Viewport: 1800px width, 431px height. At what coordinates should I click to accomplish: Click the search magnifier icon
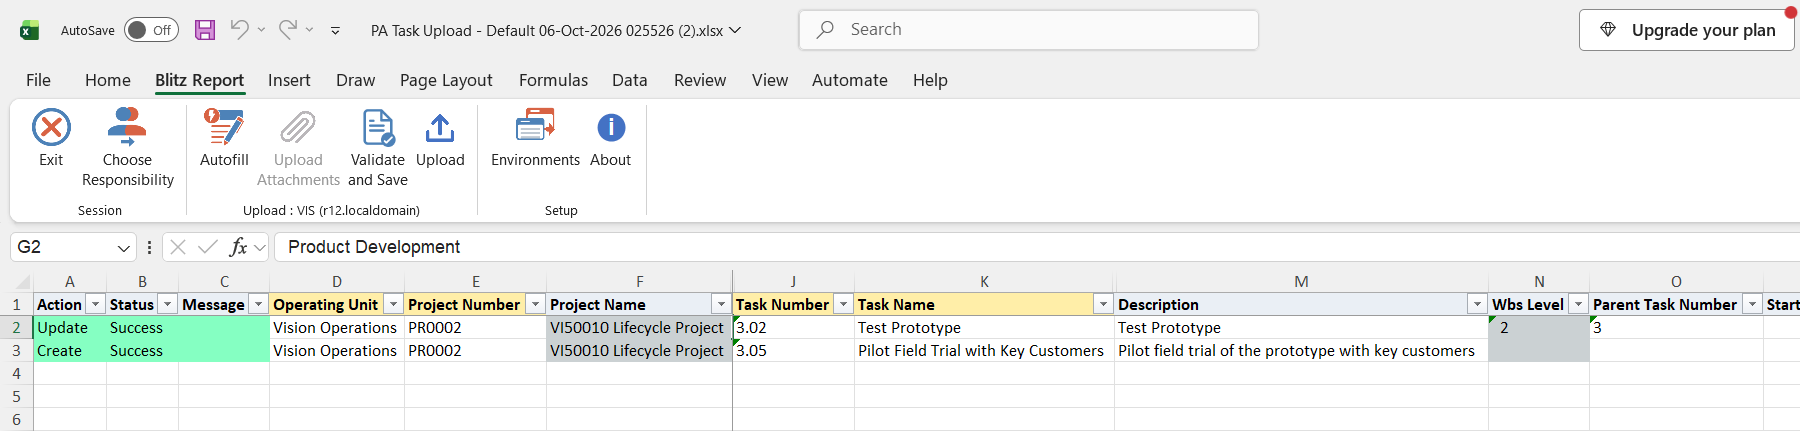(826, 30)
